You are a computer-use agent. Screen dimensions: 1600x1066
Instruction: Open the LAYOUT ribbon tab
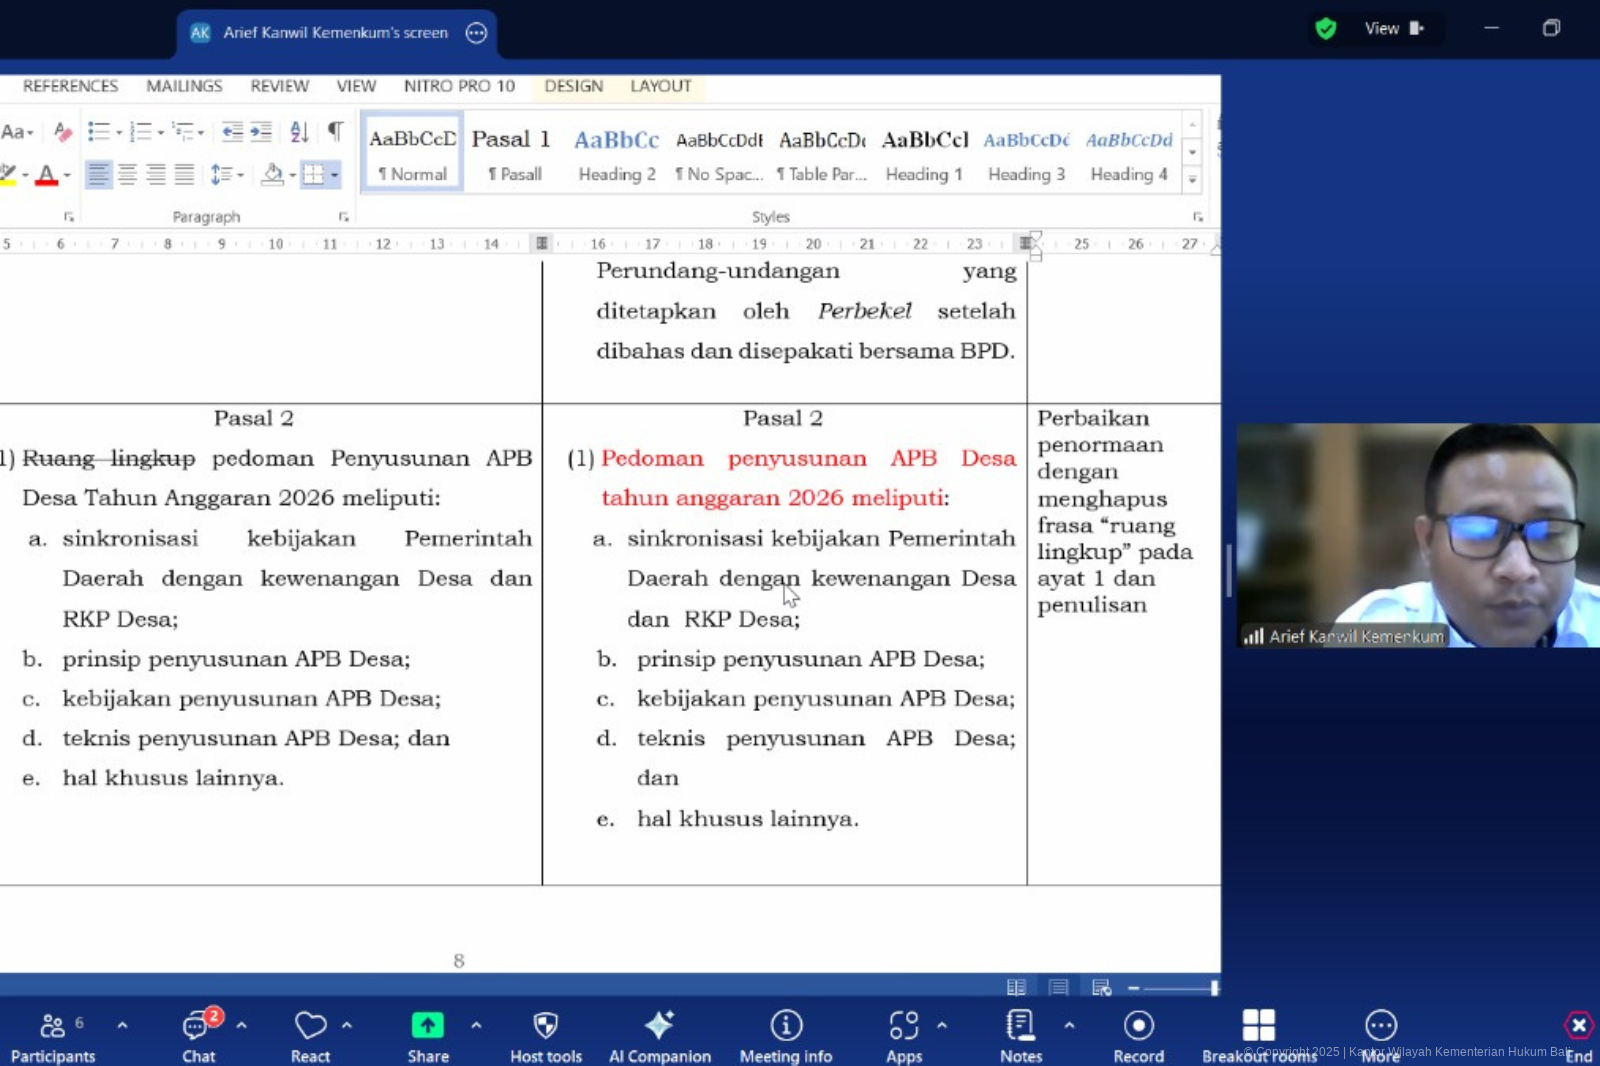660,86
